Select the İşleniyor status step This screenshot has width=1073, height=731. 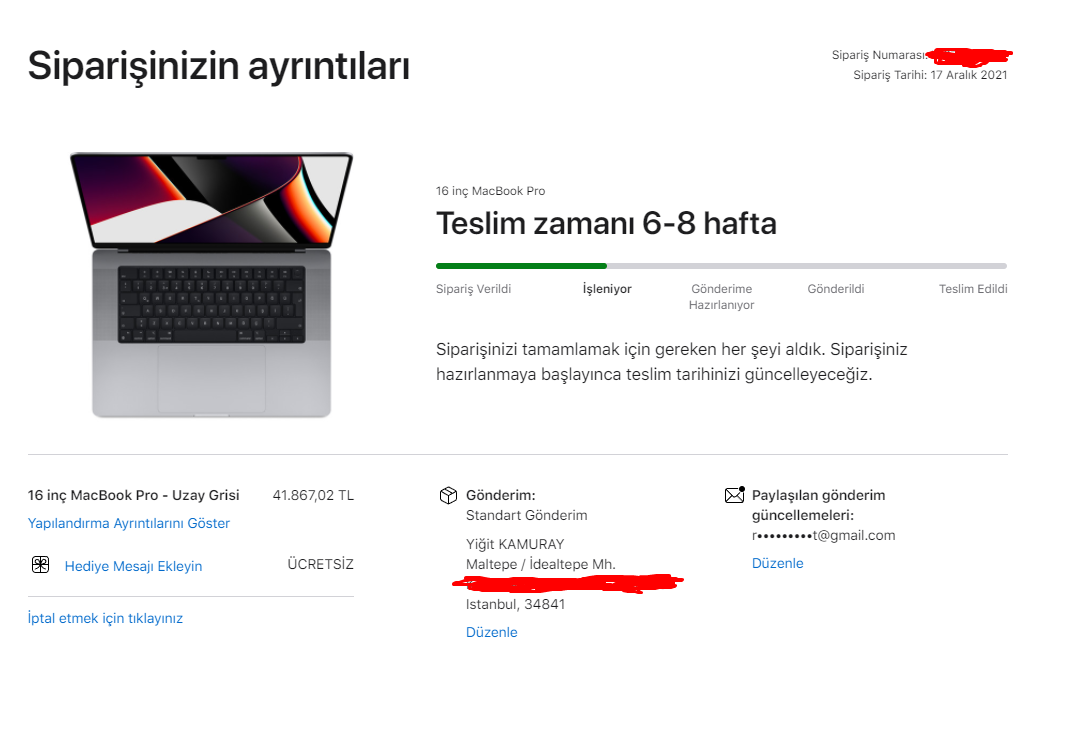click(x=607, y=289)
